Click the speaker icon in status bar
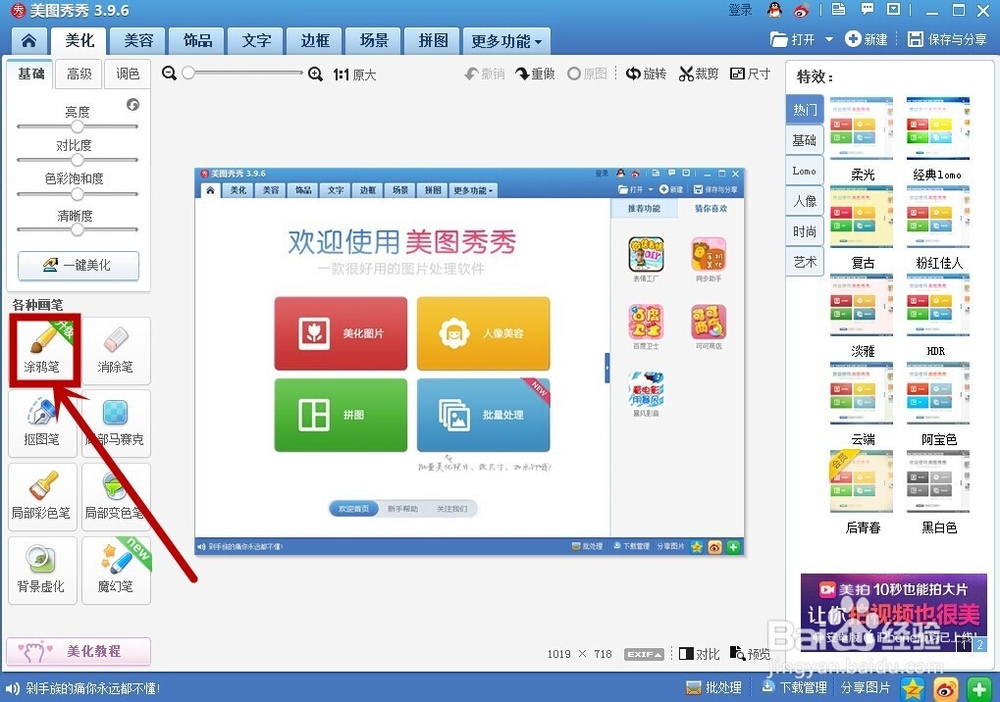 click(12, 689)
